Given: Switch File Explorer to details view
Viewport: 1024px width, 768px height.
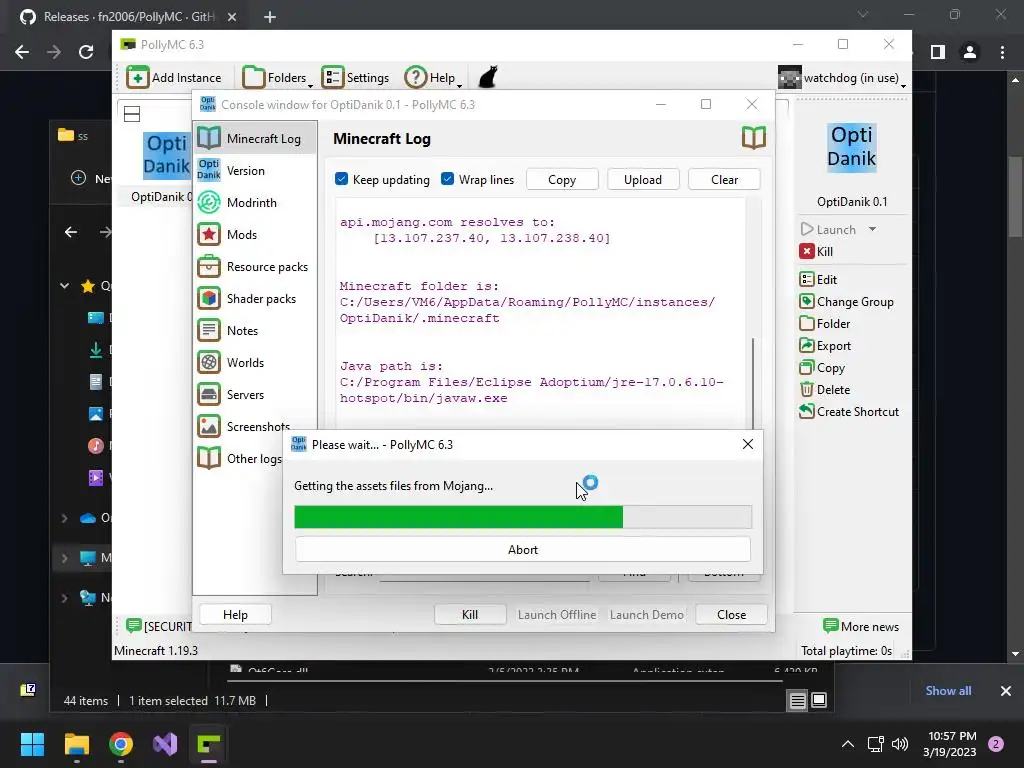Looking at the screenshot, I should [x=797, y=701].
